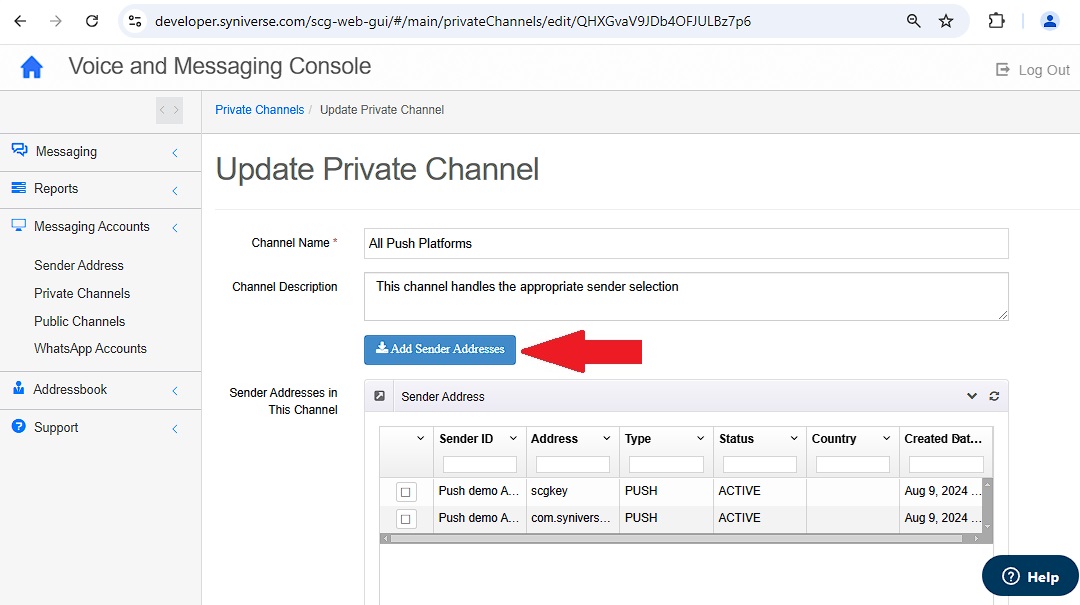Click into the Channel Name input field

tap(686, 243)
